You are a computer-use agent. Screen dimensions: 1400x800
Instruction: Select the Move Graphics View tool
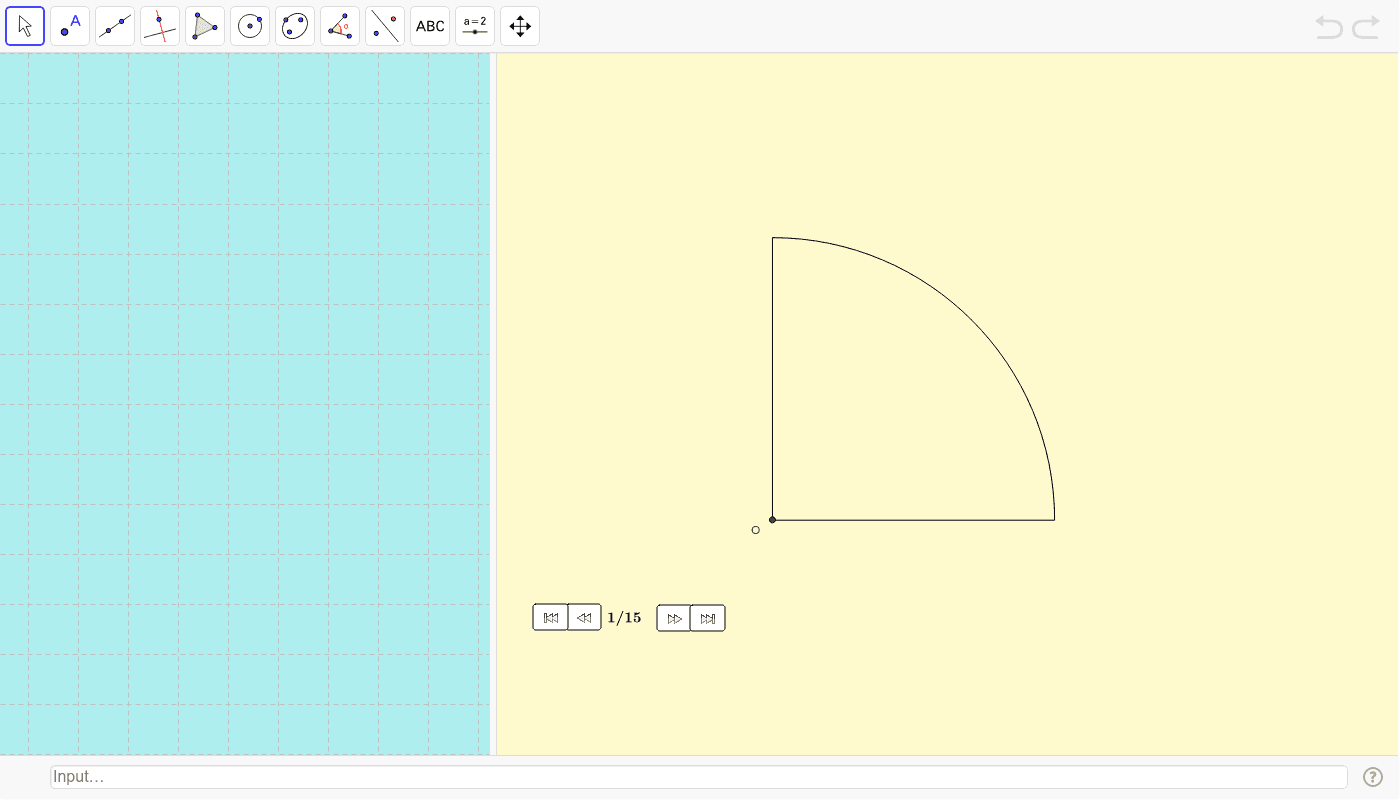(x=520, y=26)
